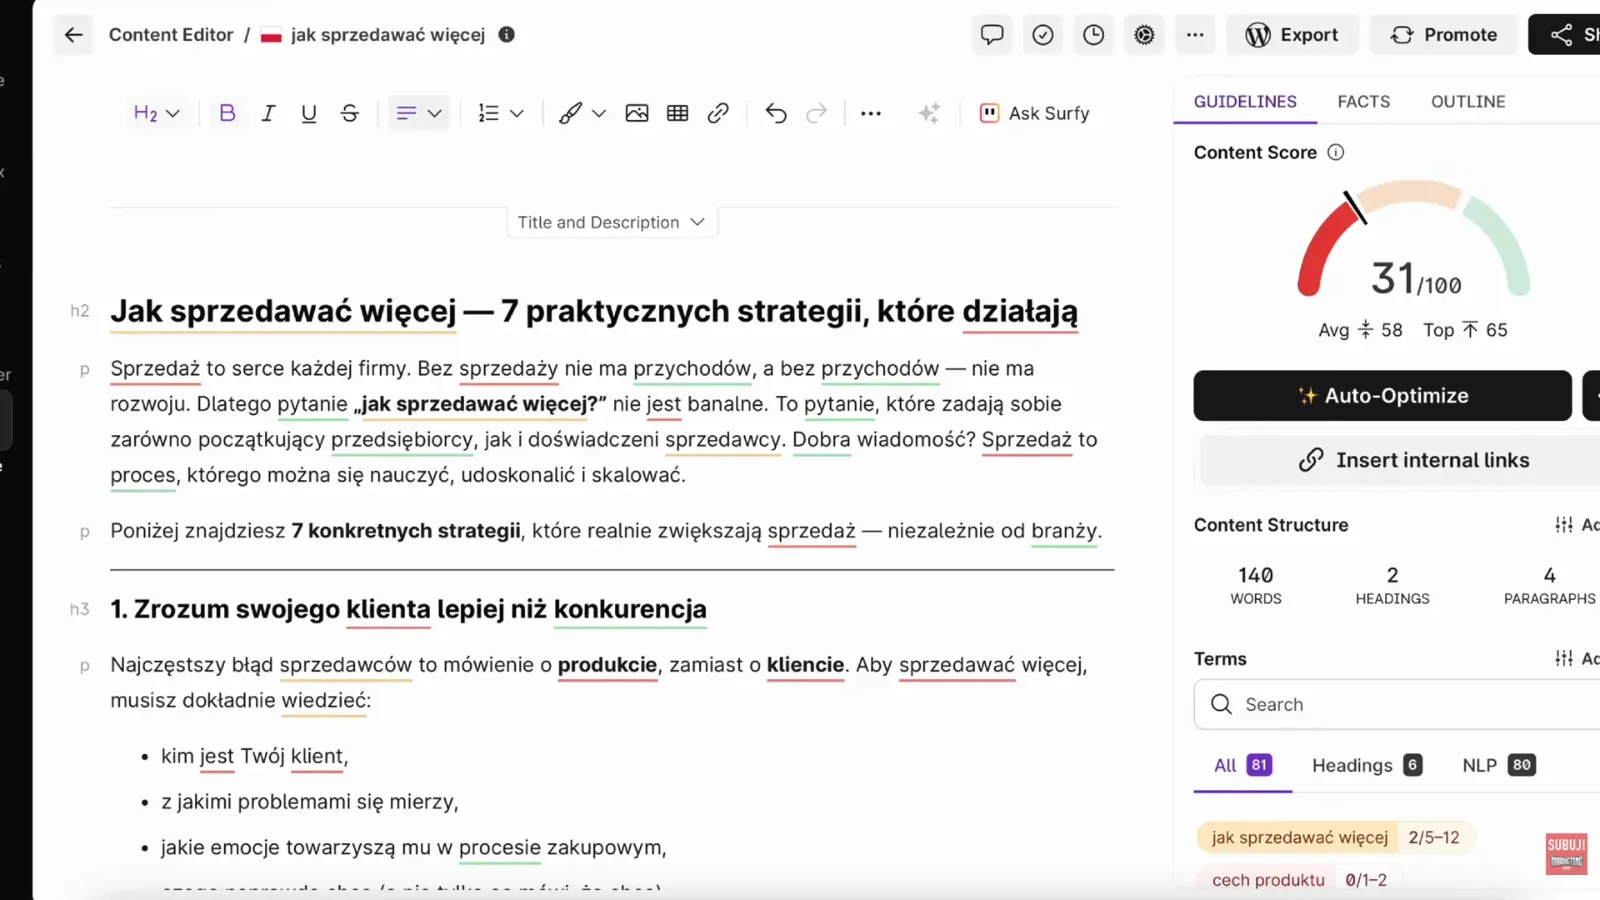Select the All terms filter tab

pyautogui.click(x=1243, y=765)
